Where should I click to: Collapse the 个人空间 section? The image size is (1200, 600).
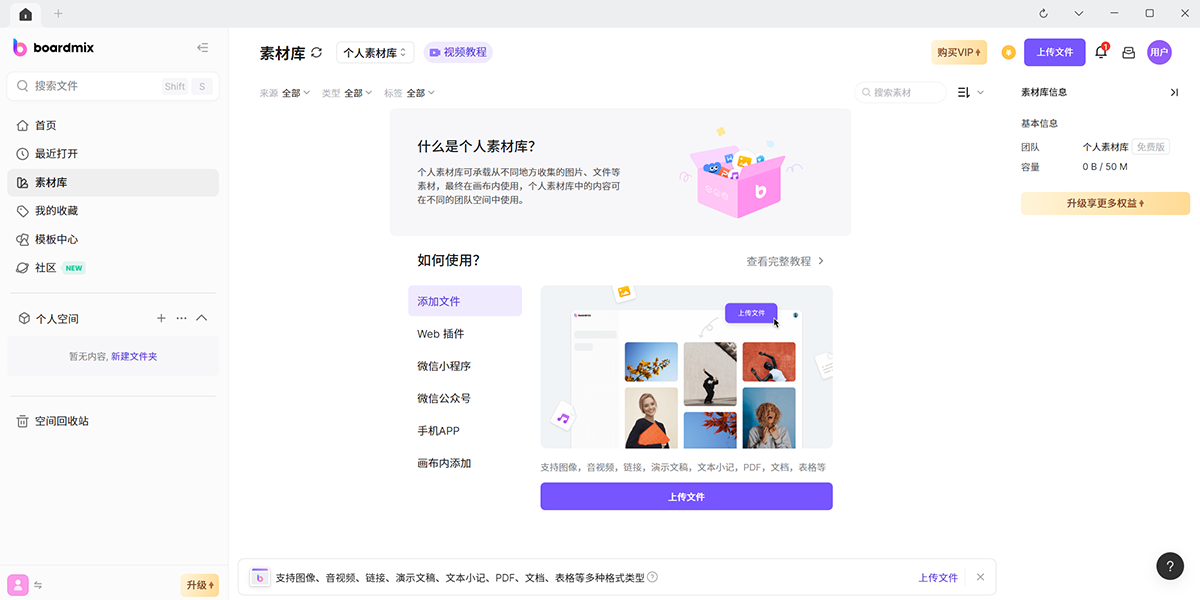tap(201, 318)
